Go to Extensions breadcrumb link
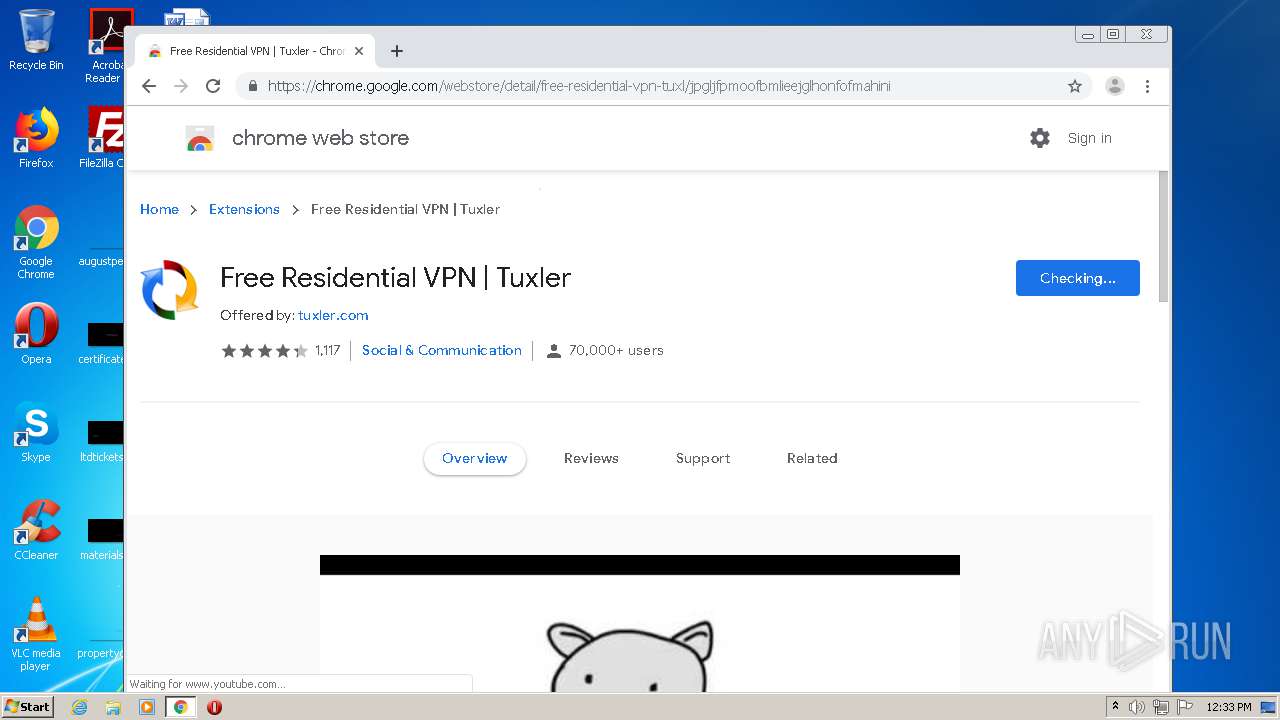Image resolution: width=1280 pixels, height=720 pixels. (244, 209)
